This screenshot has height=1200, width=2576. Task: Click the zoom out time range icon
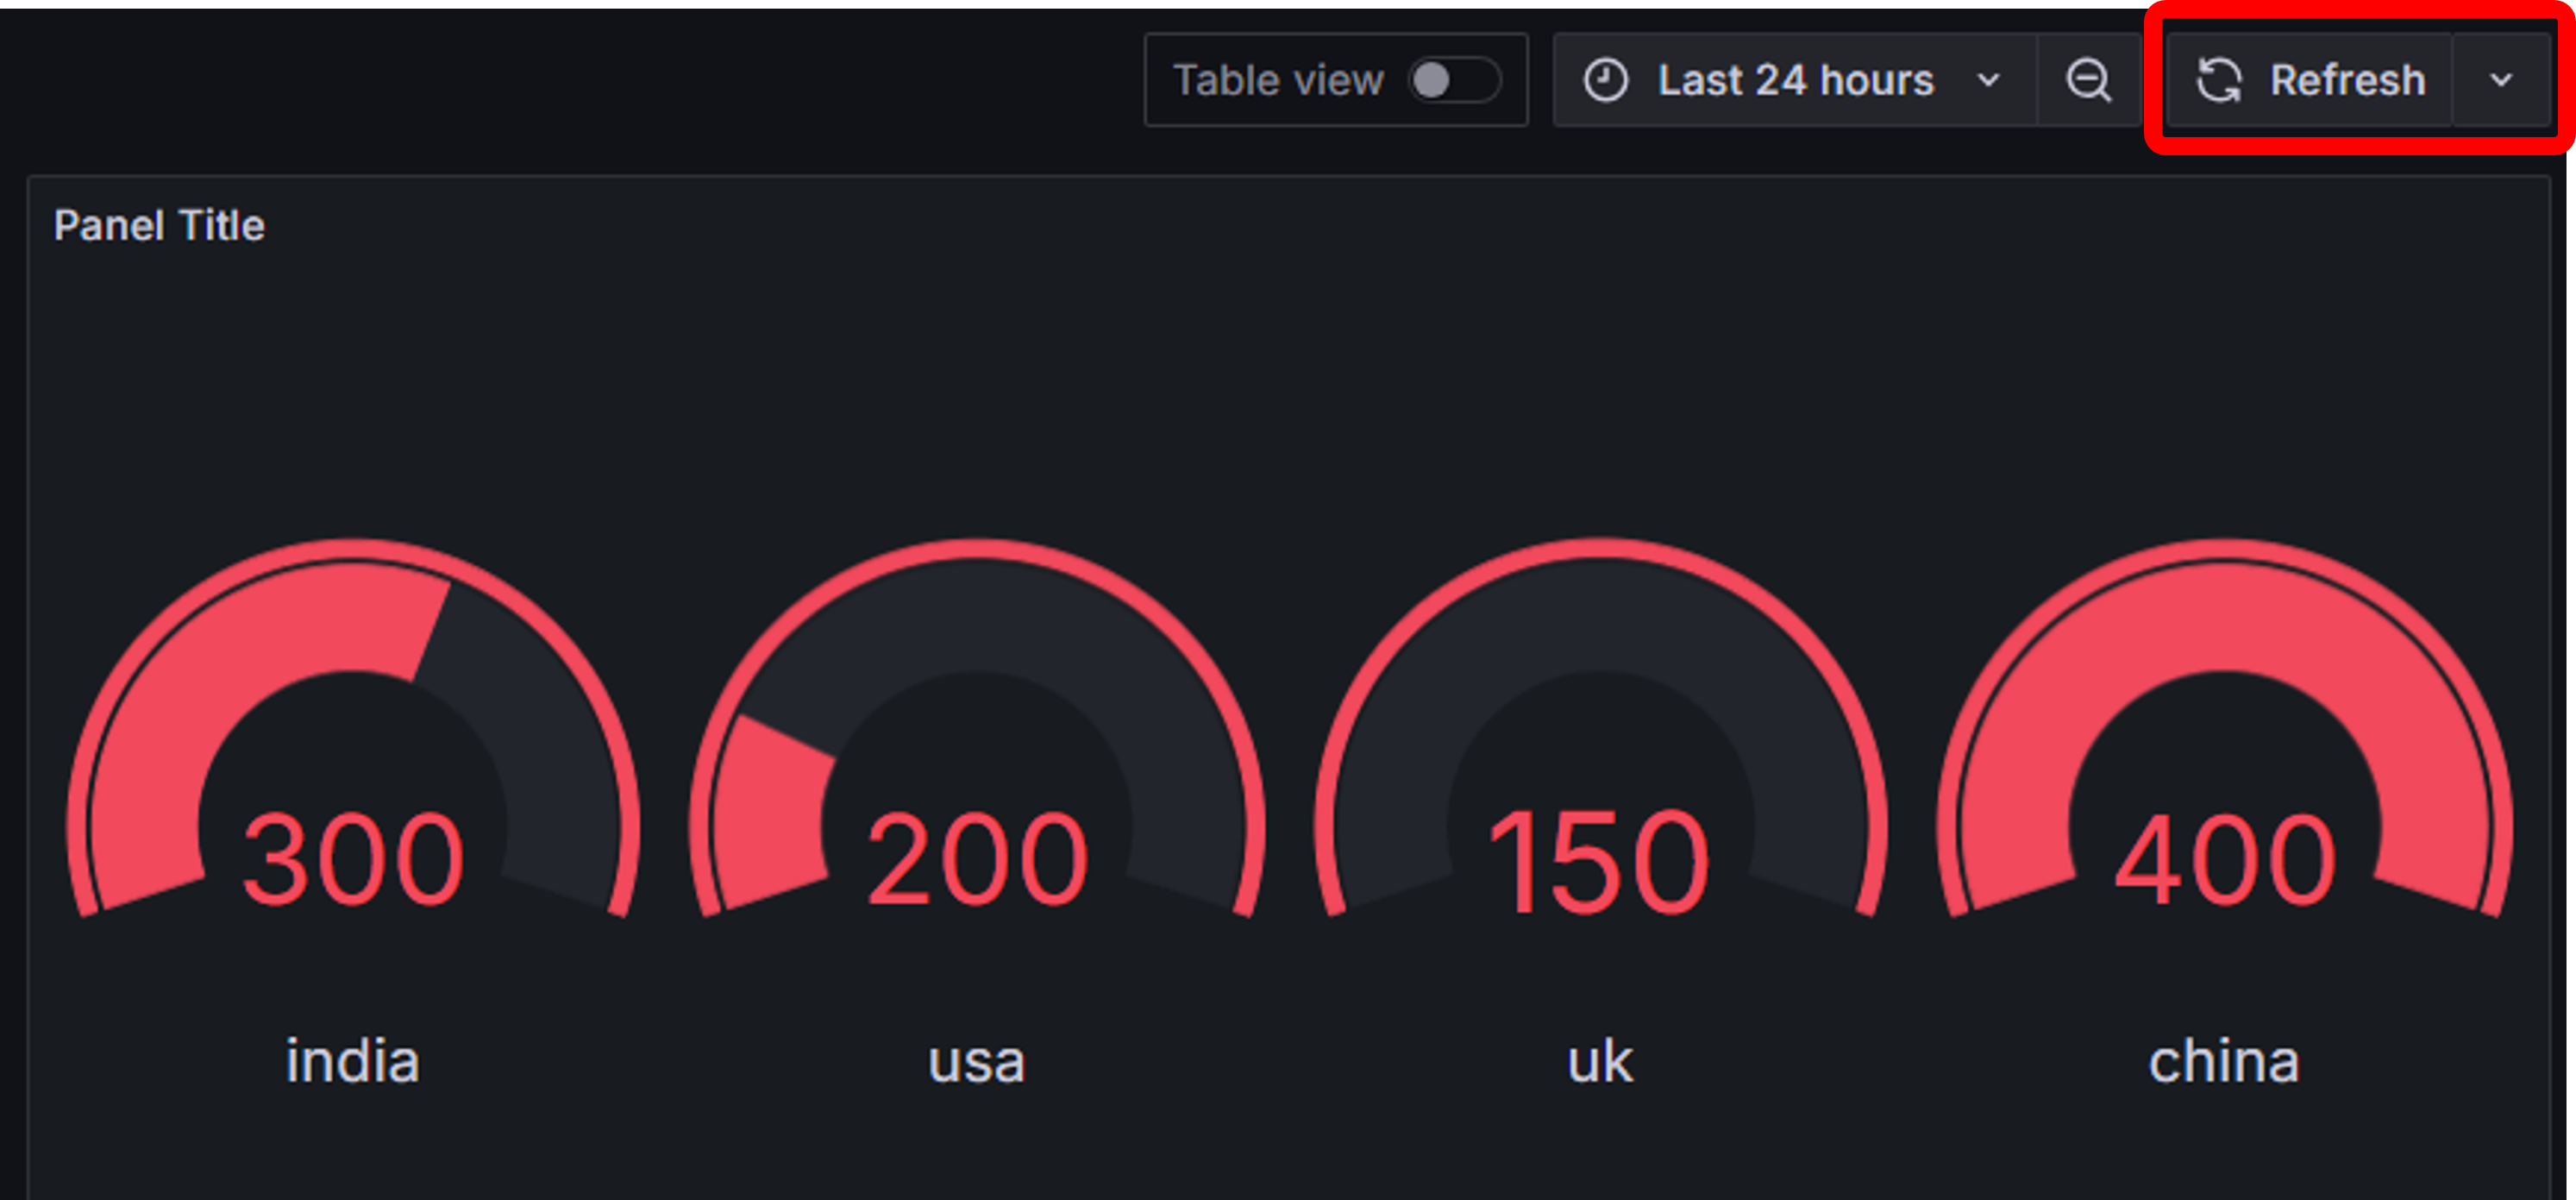coord(2089,80)
